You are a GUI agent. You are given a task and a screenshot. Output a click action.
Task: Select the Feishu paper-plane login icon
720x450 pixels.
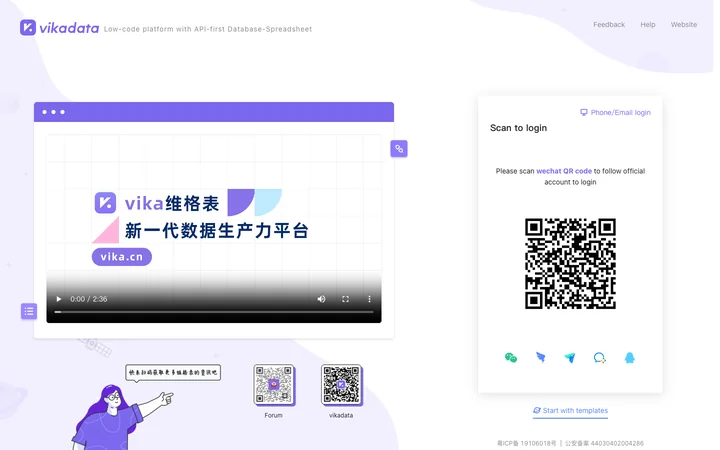coord(570,358)
